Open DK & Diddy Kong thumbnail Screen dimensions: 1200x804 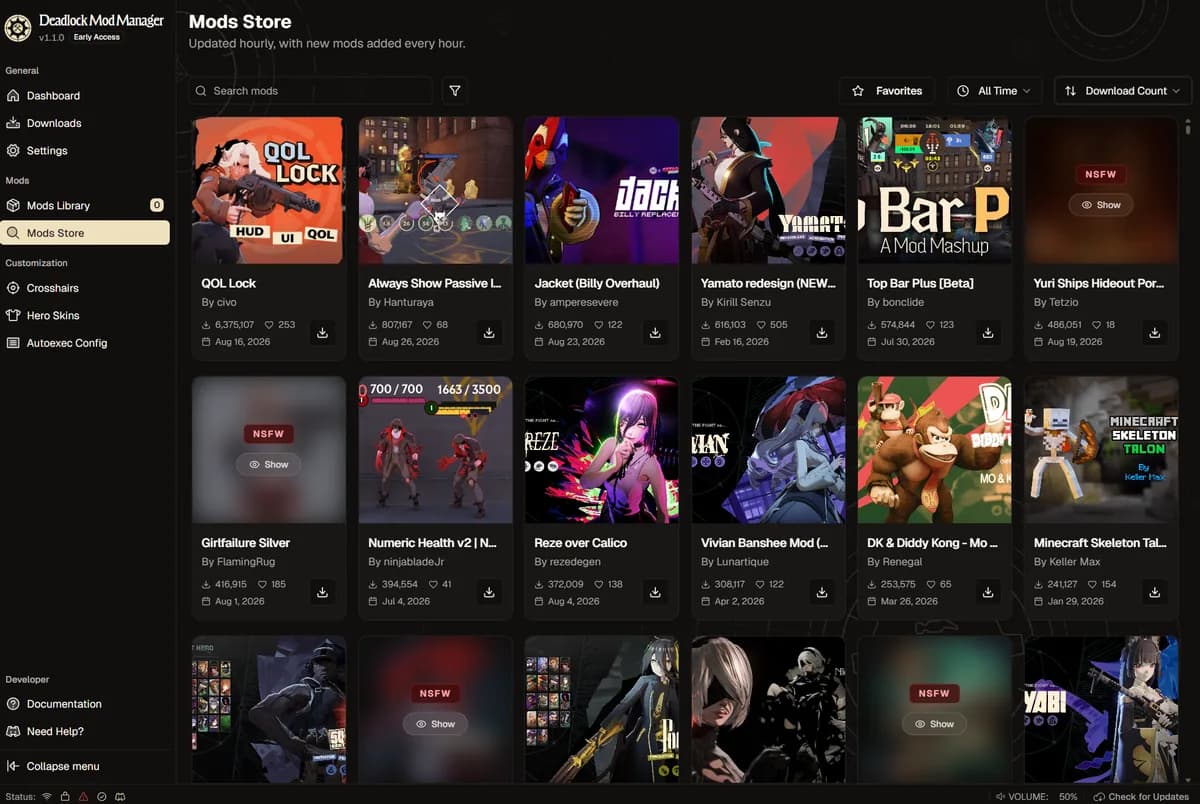click(x=935, y=449)
